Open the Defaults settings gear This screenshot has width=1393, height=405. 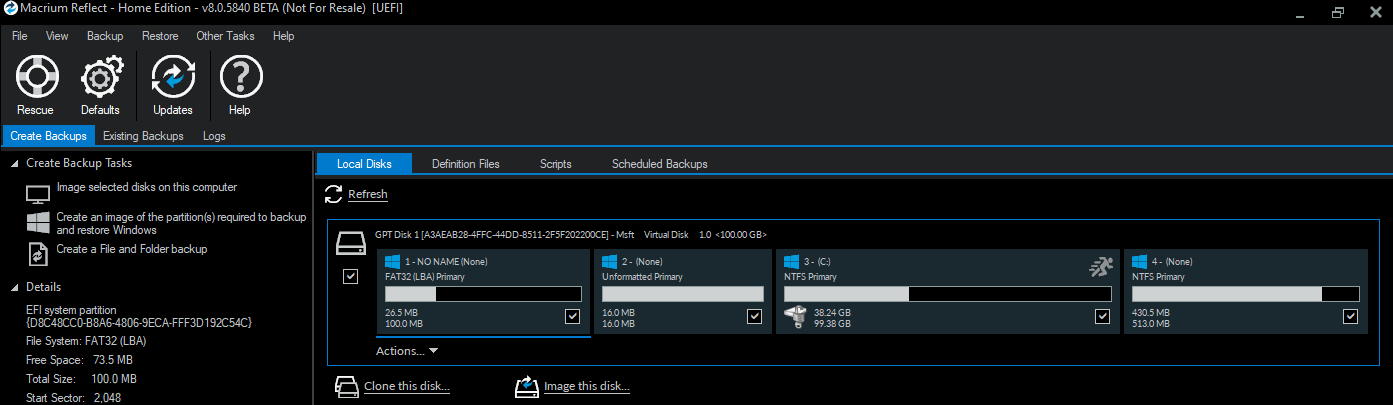[100, 76]
